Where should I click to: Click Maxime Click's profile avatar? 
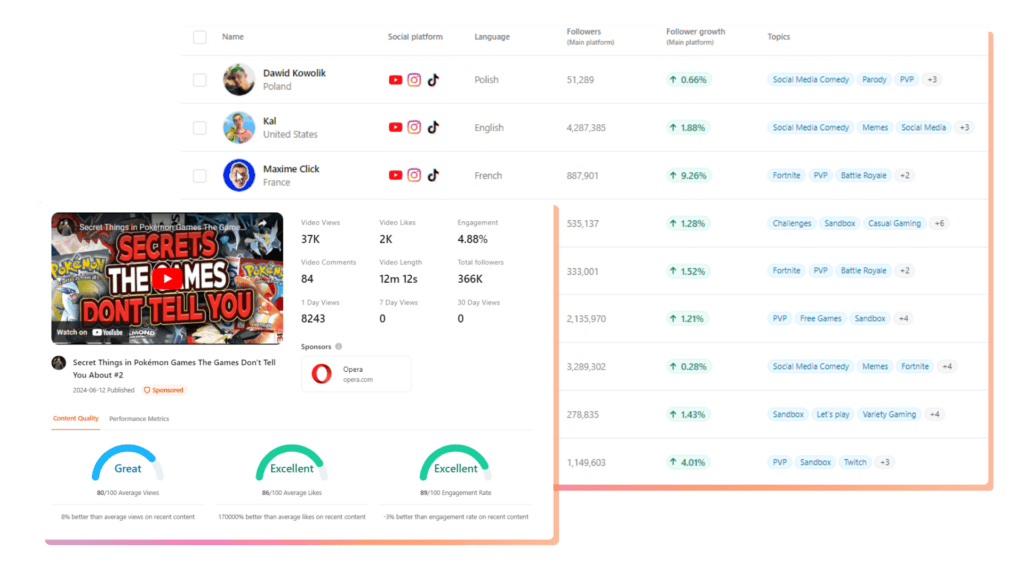(x=239, y=175)
